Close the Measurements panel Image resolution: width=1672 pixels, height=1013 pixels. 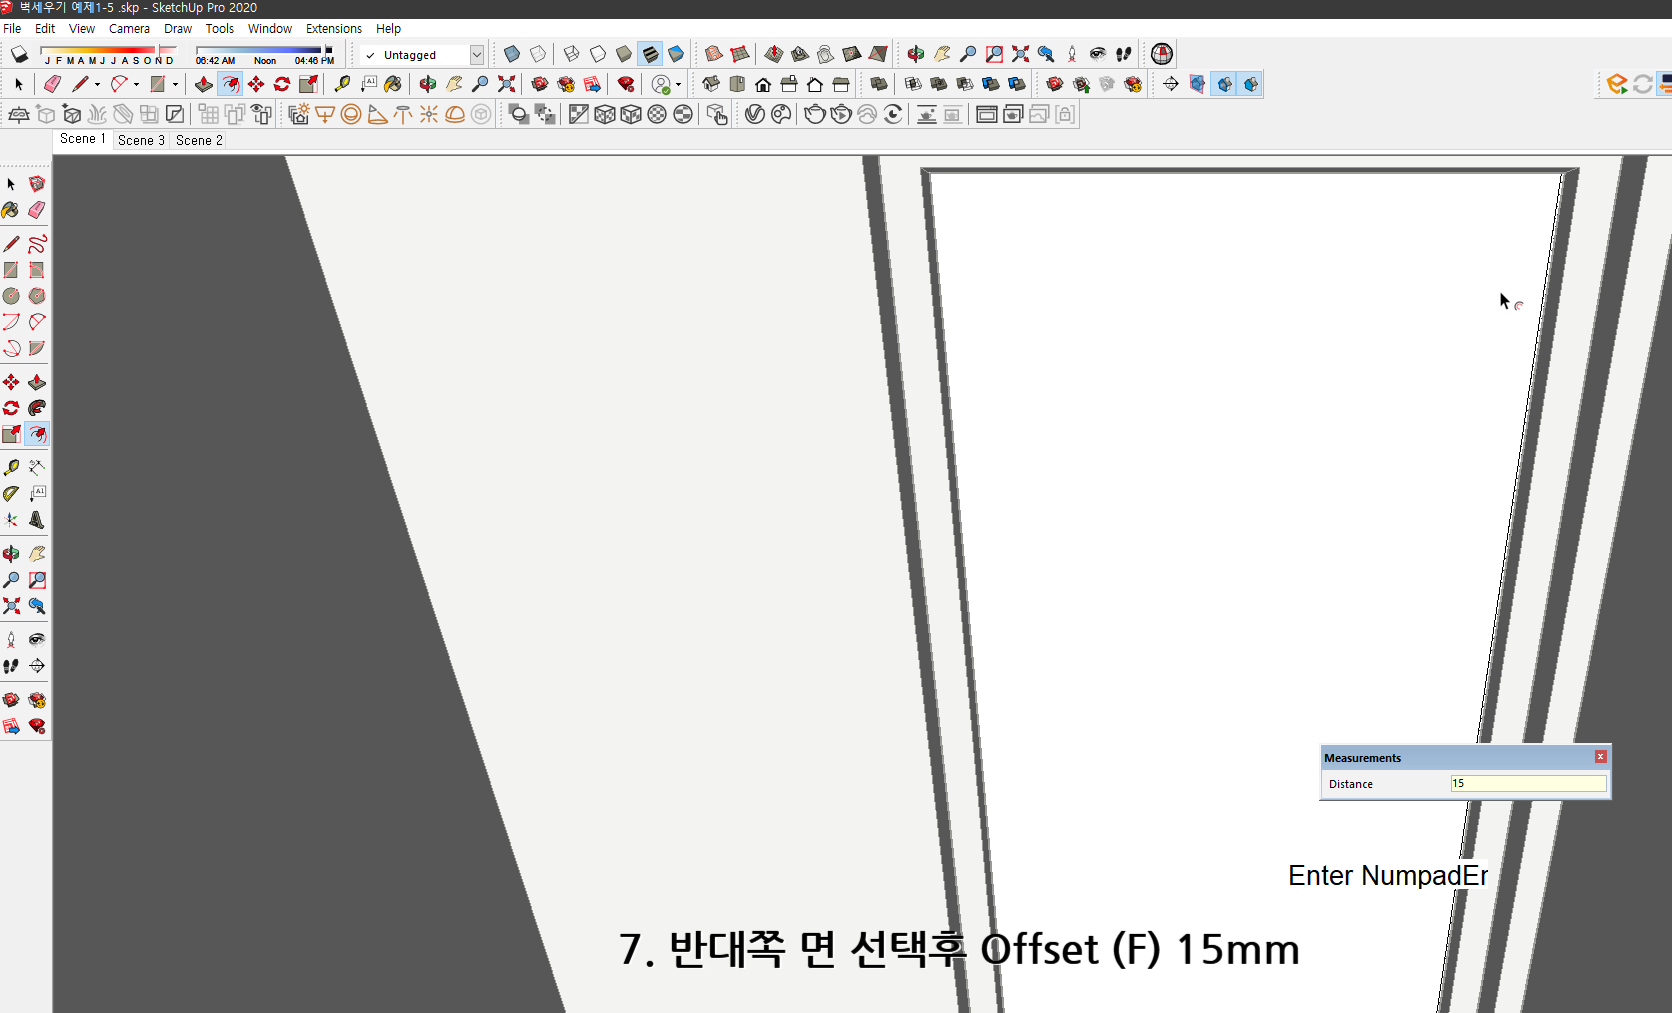(1600, 756)
